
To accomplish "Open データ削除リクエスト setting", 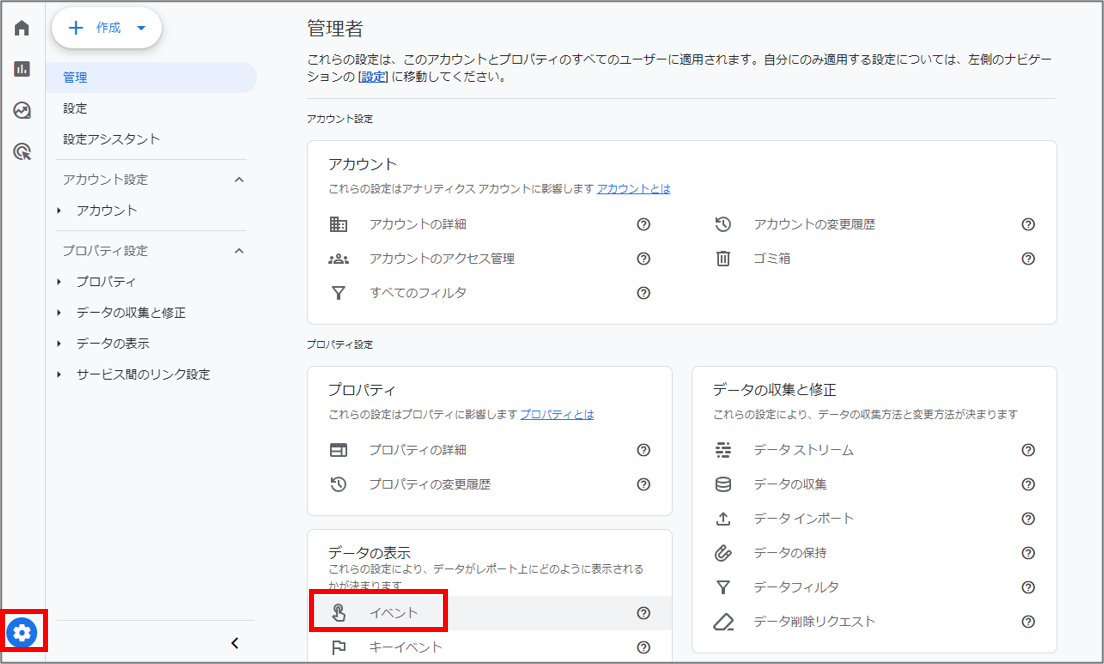I will pos(814,622).
